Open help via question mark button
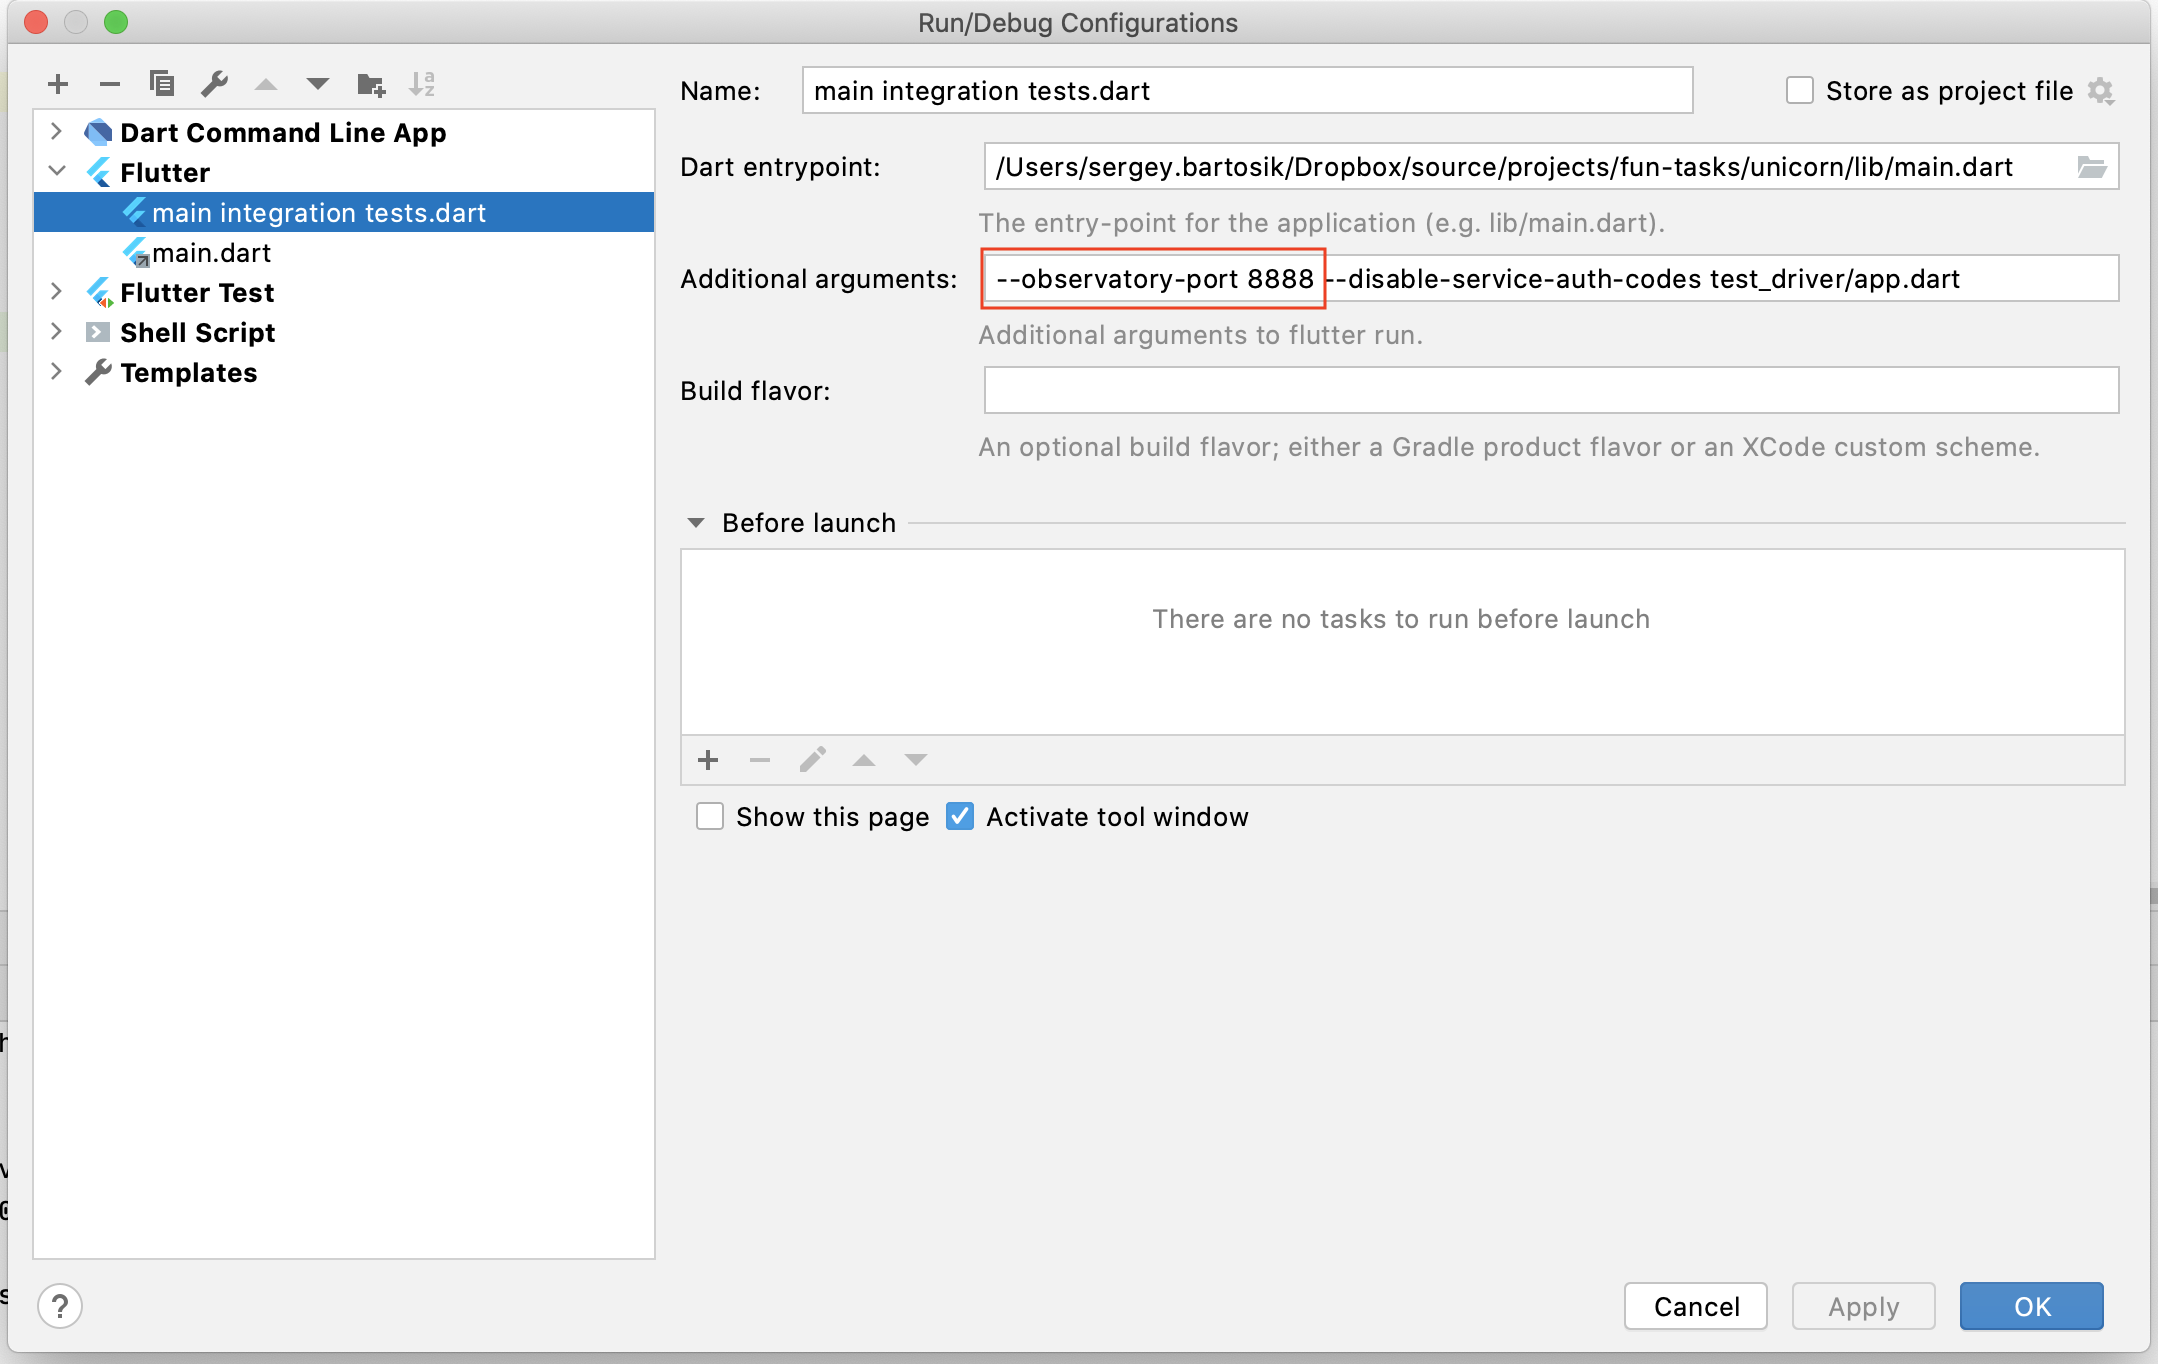2158x1364 pixels. point(60,1306)
